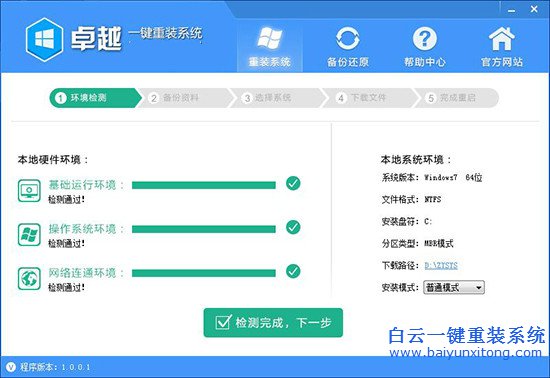Click the 基础运行环境 monitor icon
The height and width of the screenshot is (378, 550).
click(29, 190)
